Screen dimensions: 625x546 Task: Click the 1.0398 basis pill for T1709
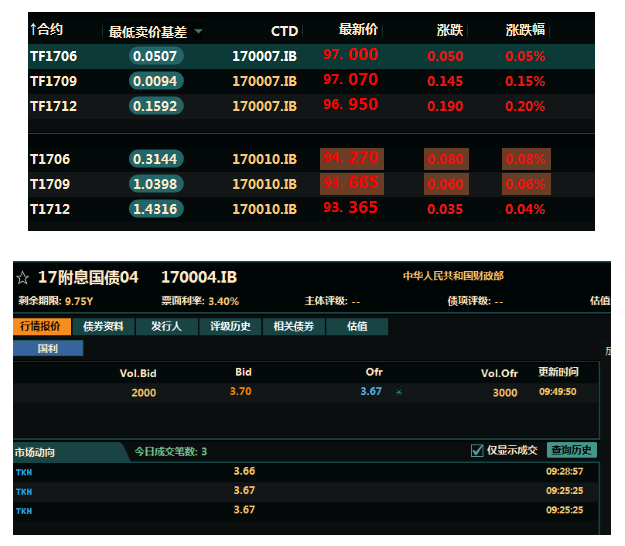[x=156, y=184]
